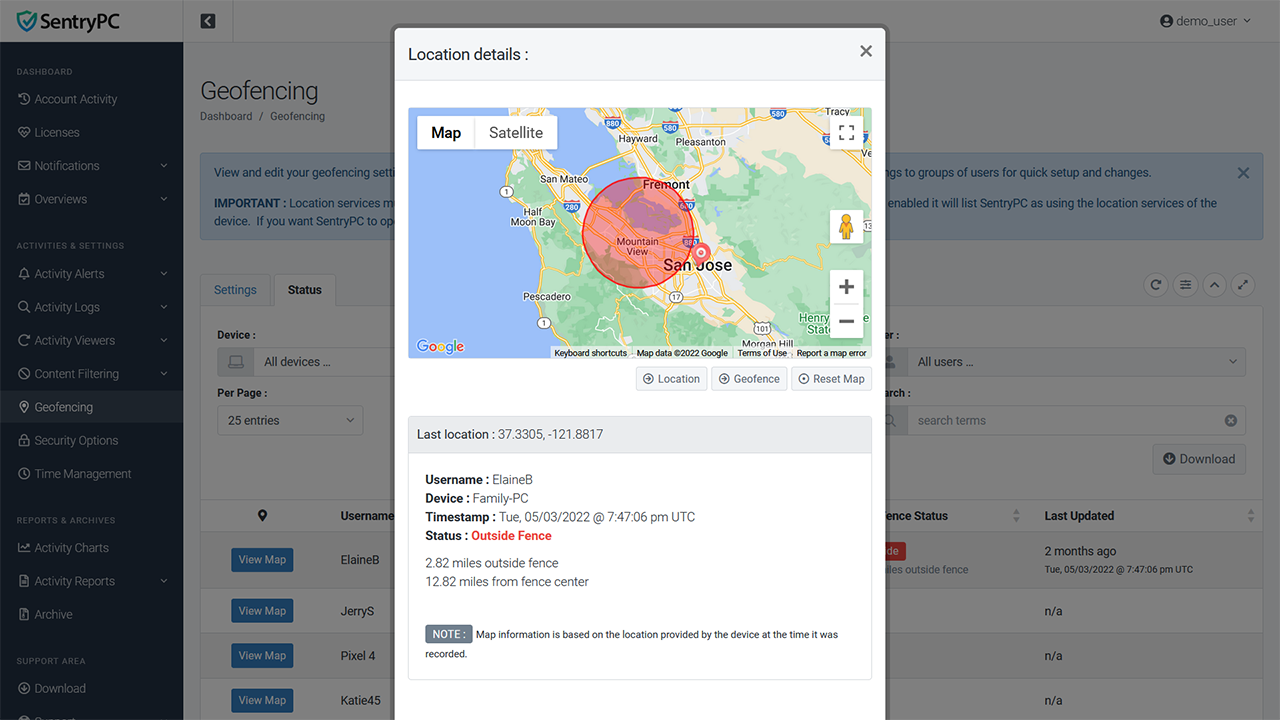Viewport: 1280px width, 720px height.
Task: Center map using the Geofence button
Action: click(749, 379)
